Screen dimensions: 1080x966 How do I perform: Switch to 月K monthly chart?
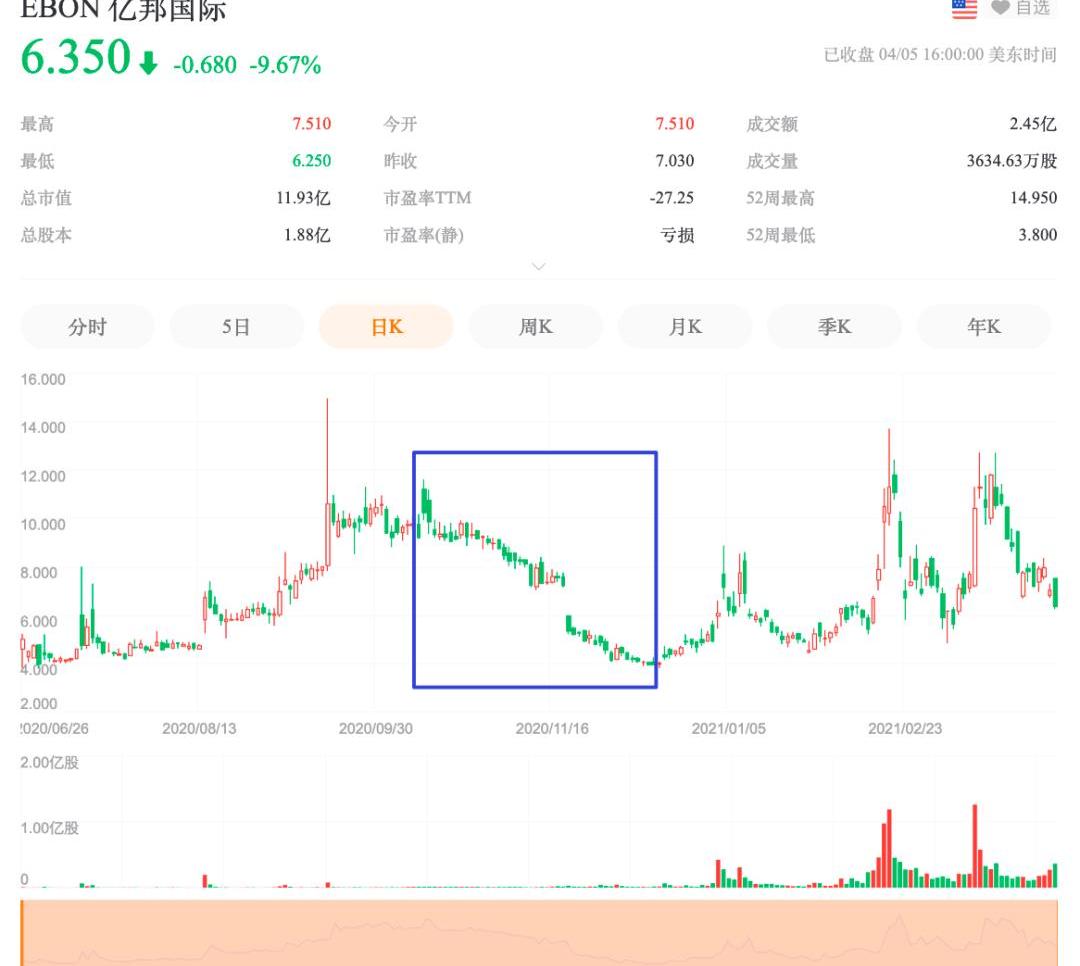pos(685,327)
